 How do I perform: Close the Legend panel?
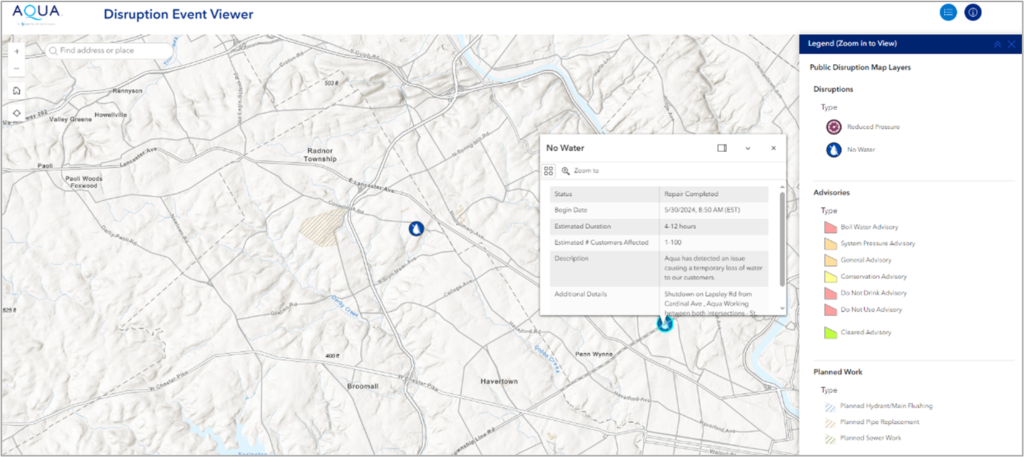[1012, 44]
